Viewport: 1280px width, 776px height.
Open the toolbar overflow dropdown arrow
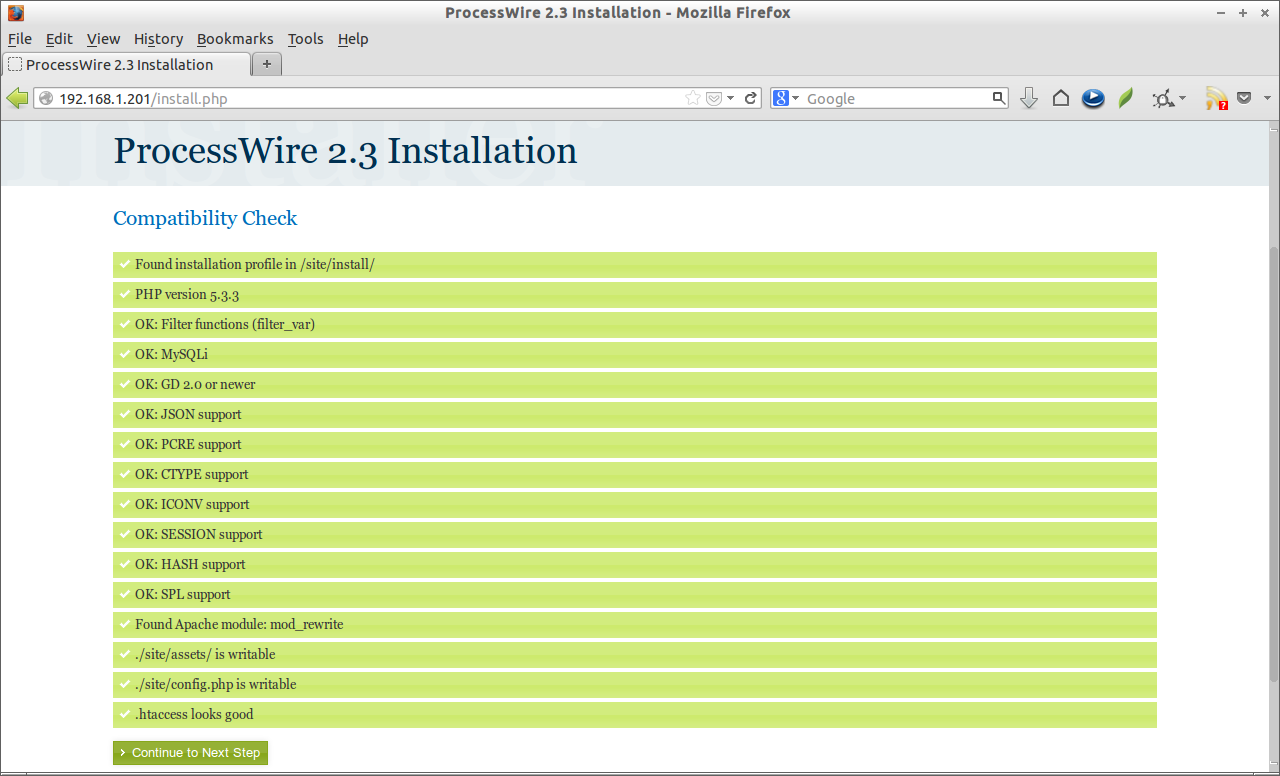point(1267,98)
